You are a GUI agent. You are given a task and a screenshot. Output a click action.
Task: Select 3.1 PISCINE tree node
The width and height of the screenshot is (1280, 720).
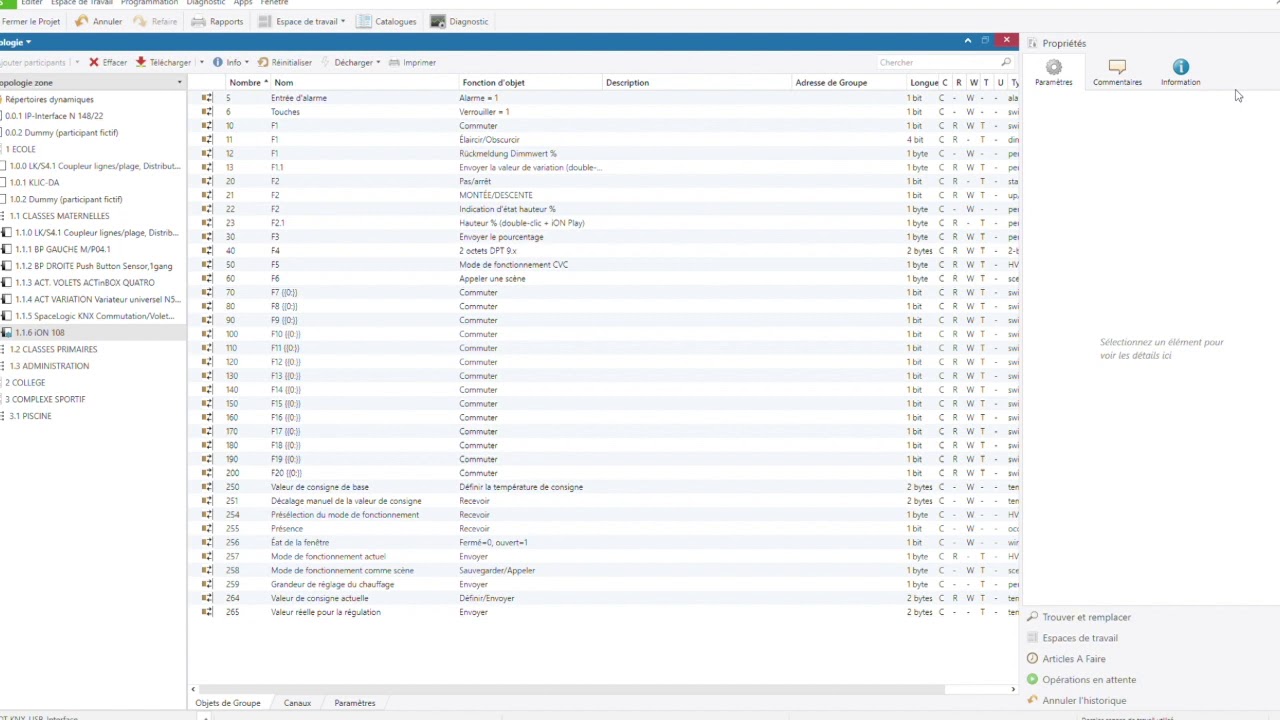(30, 416)
